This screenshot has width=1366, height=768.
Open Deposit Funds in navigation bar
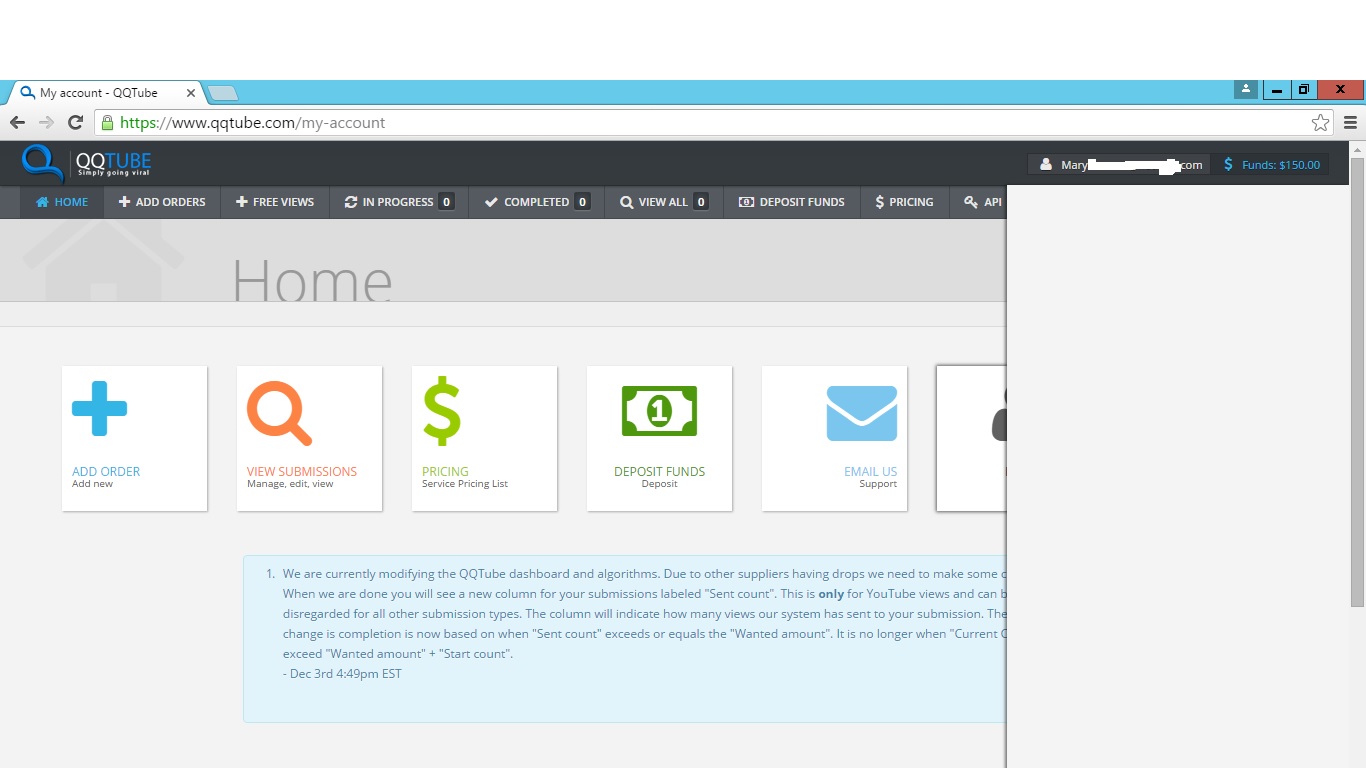pos(792,202)
